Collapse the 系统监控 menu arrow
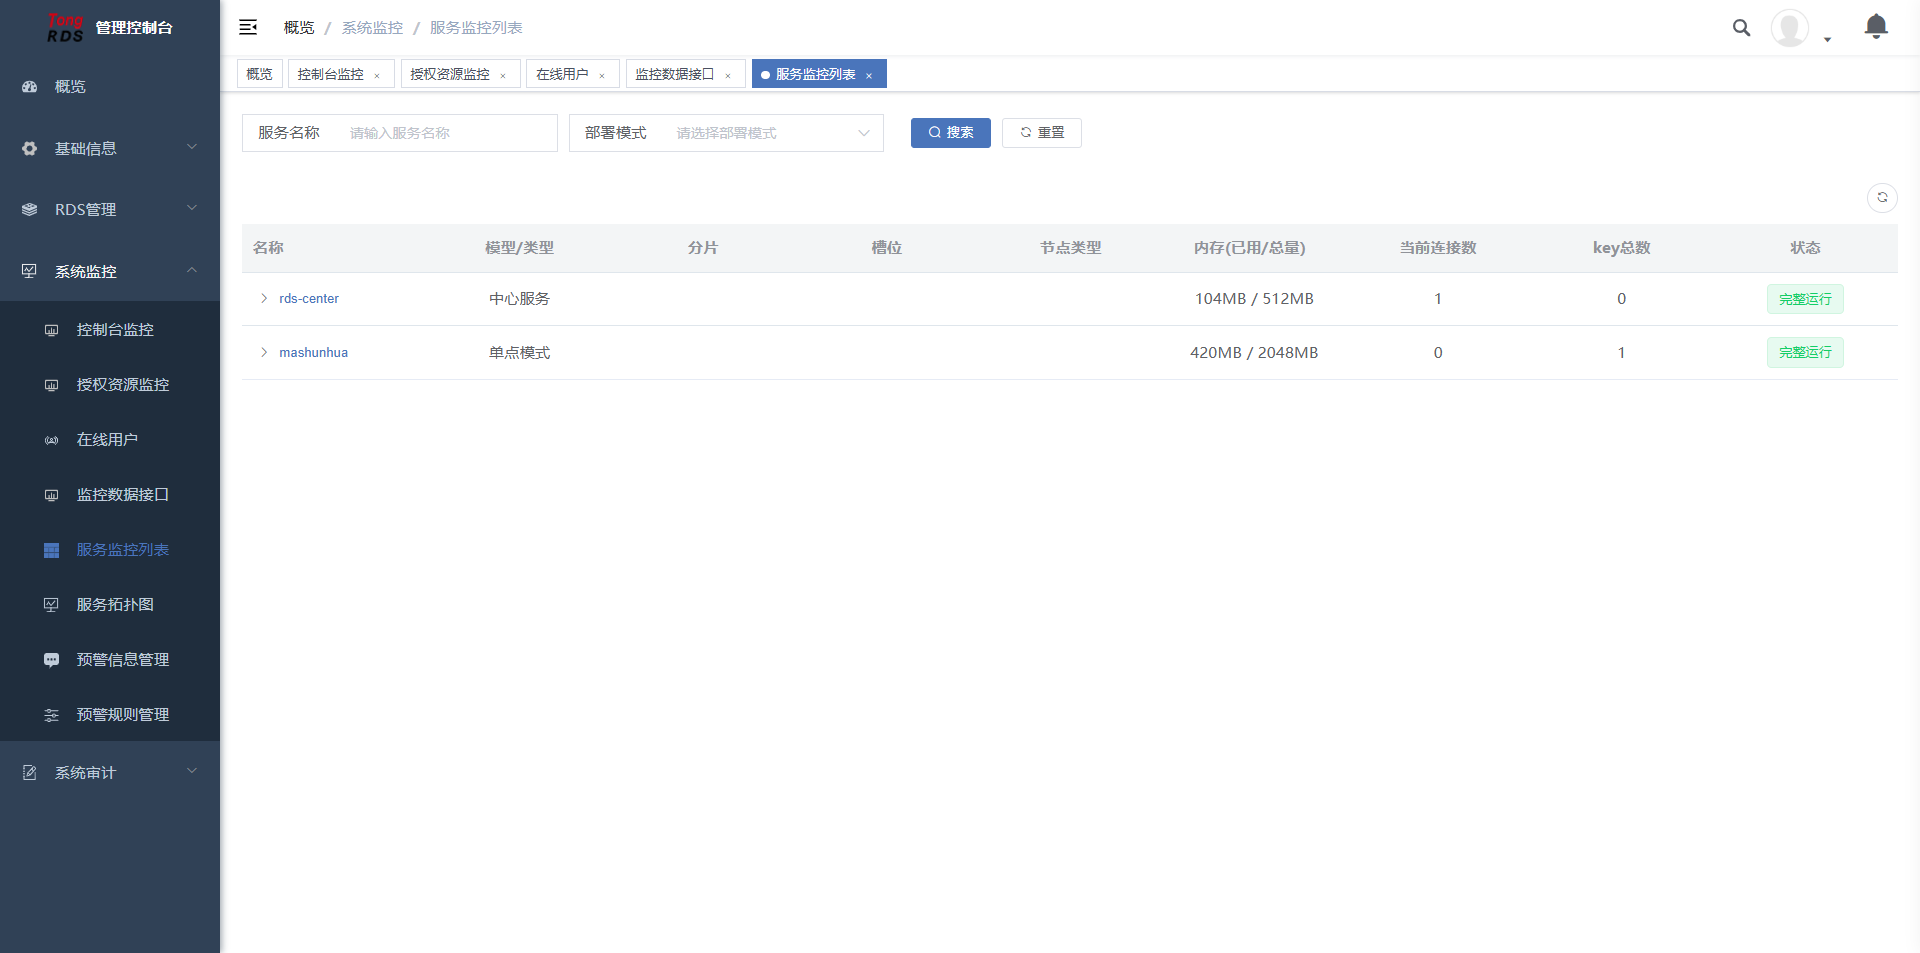The image size is (1920, 953). click(192, 270)
